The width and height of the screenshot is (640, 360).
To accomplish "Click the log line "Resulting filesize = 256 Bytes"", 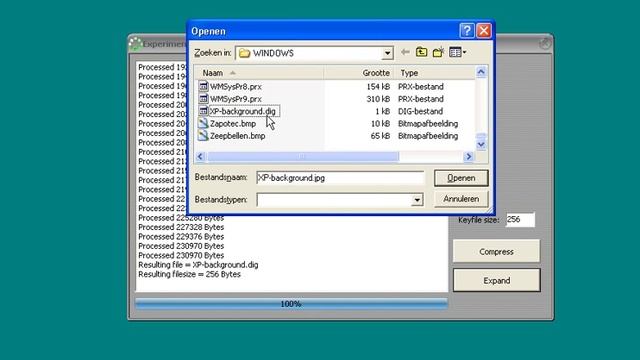I will [189, 274].
